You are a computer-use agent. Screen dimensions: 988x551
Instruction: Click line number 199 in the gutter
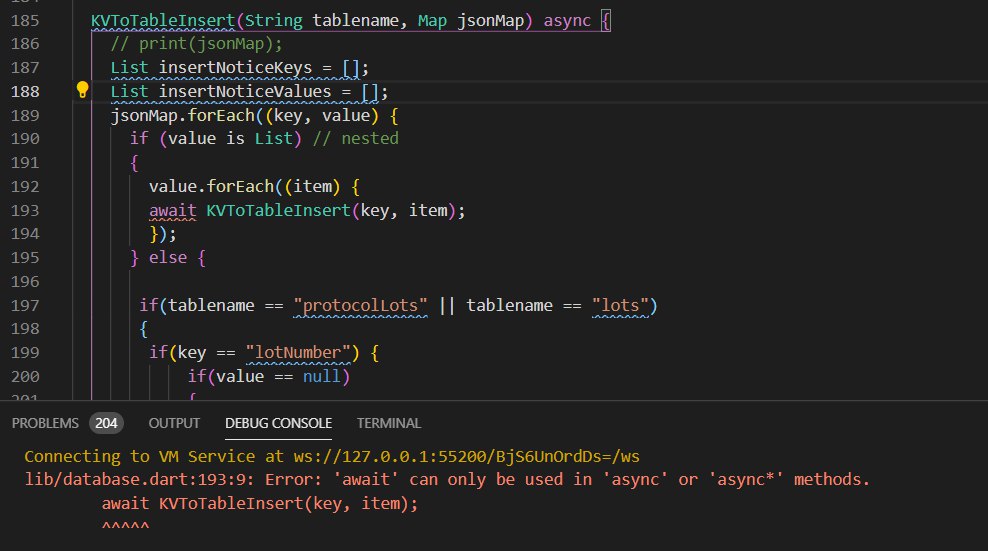coord(25,353)
